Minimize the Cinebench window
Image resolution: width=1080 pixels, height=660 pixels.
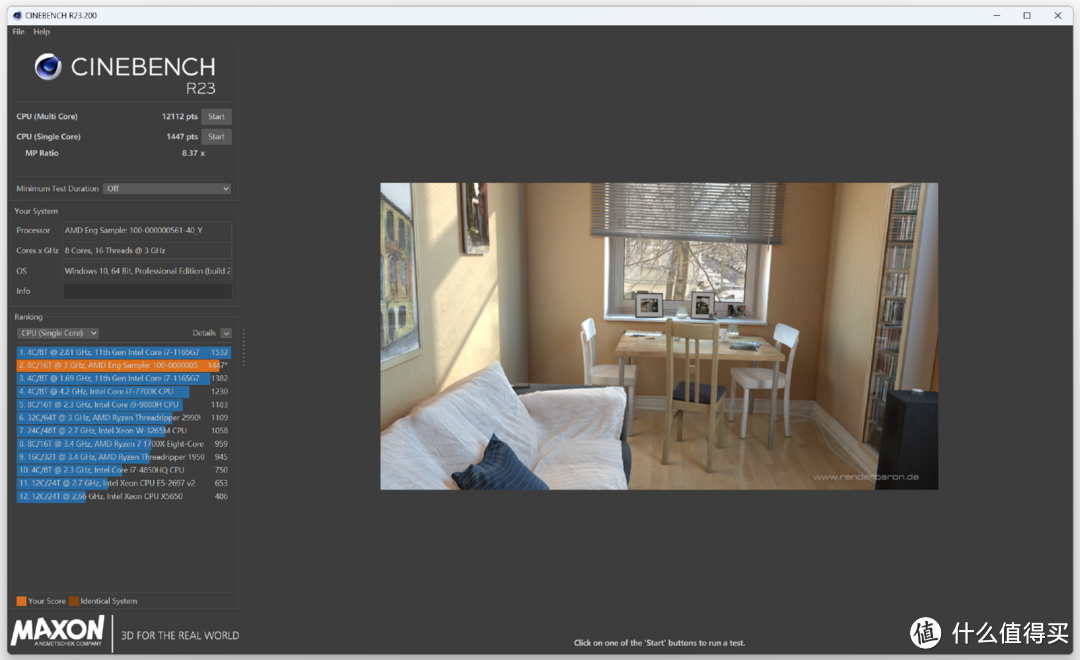[x=996, y=15]
